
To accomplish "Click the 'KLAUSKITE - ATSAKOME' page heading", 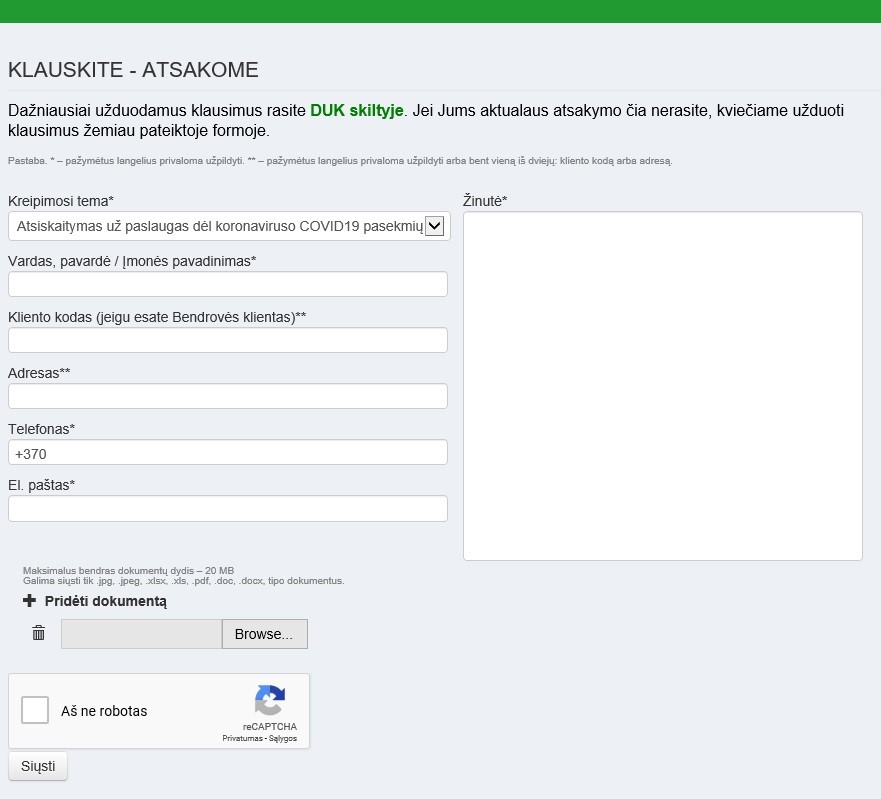I will [x=133, y=70].
